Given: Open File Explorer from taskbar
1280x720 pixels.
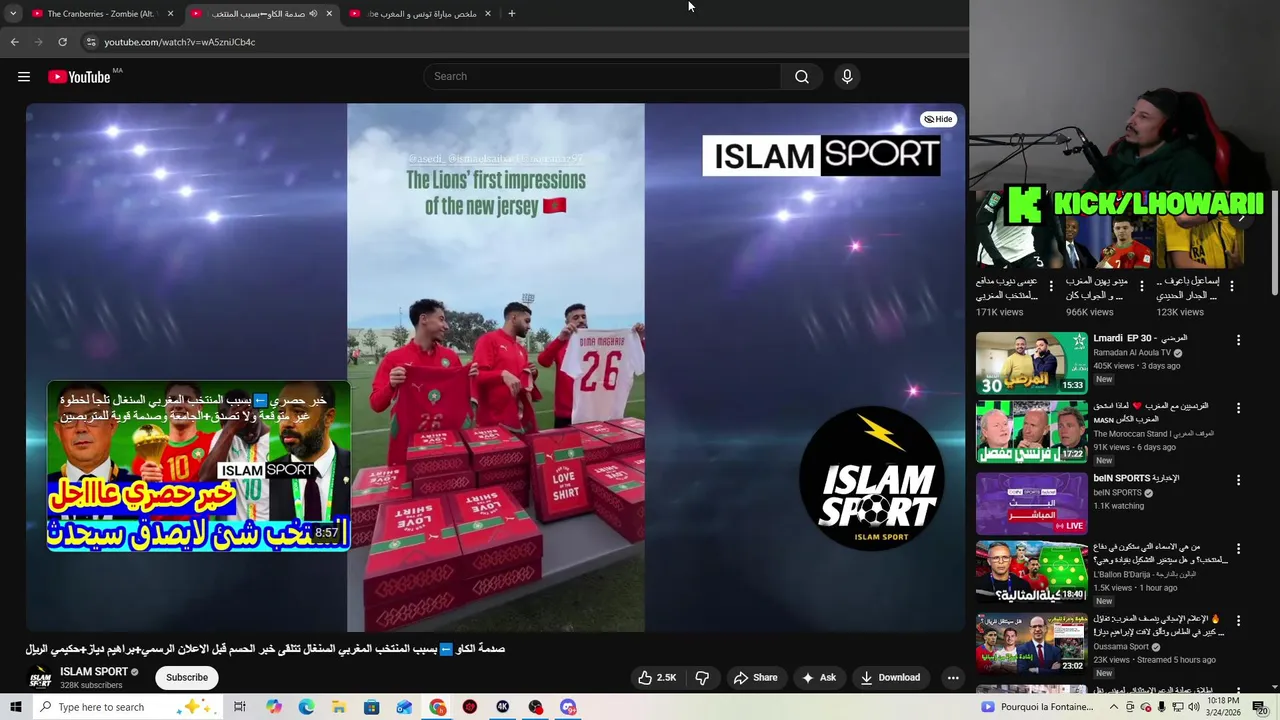Looking at the screenshot, I should (339, 707).
